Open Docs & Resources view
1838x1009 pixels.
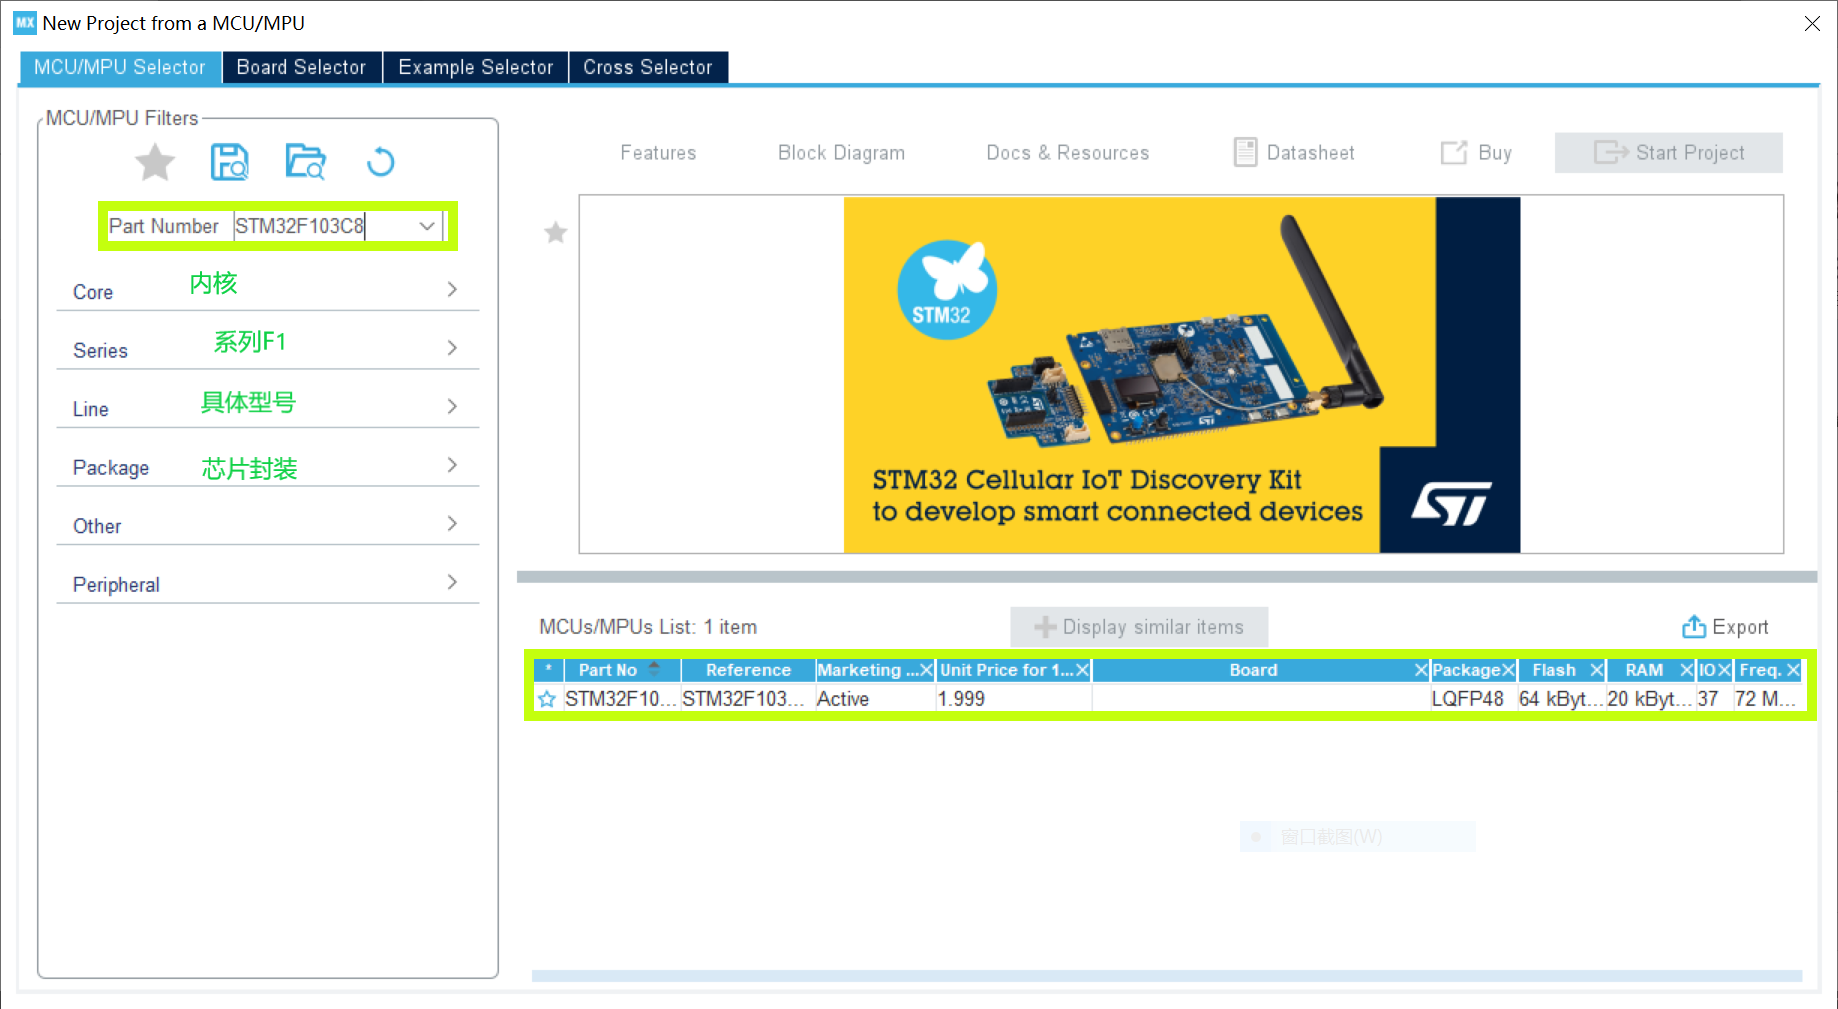coord(1067,152)
